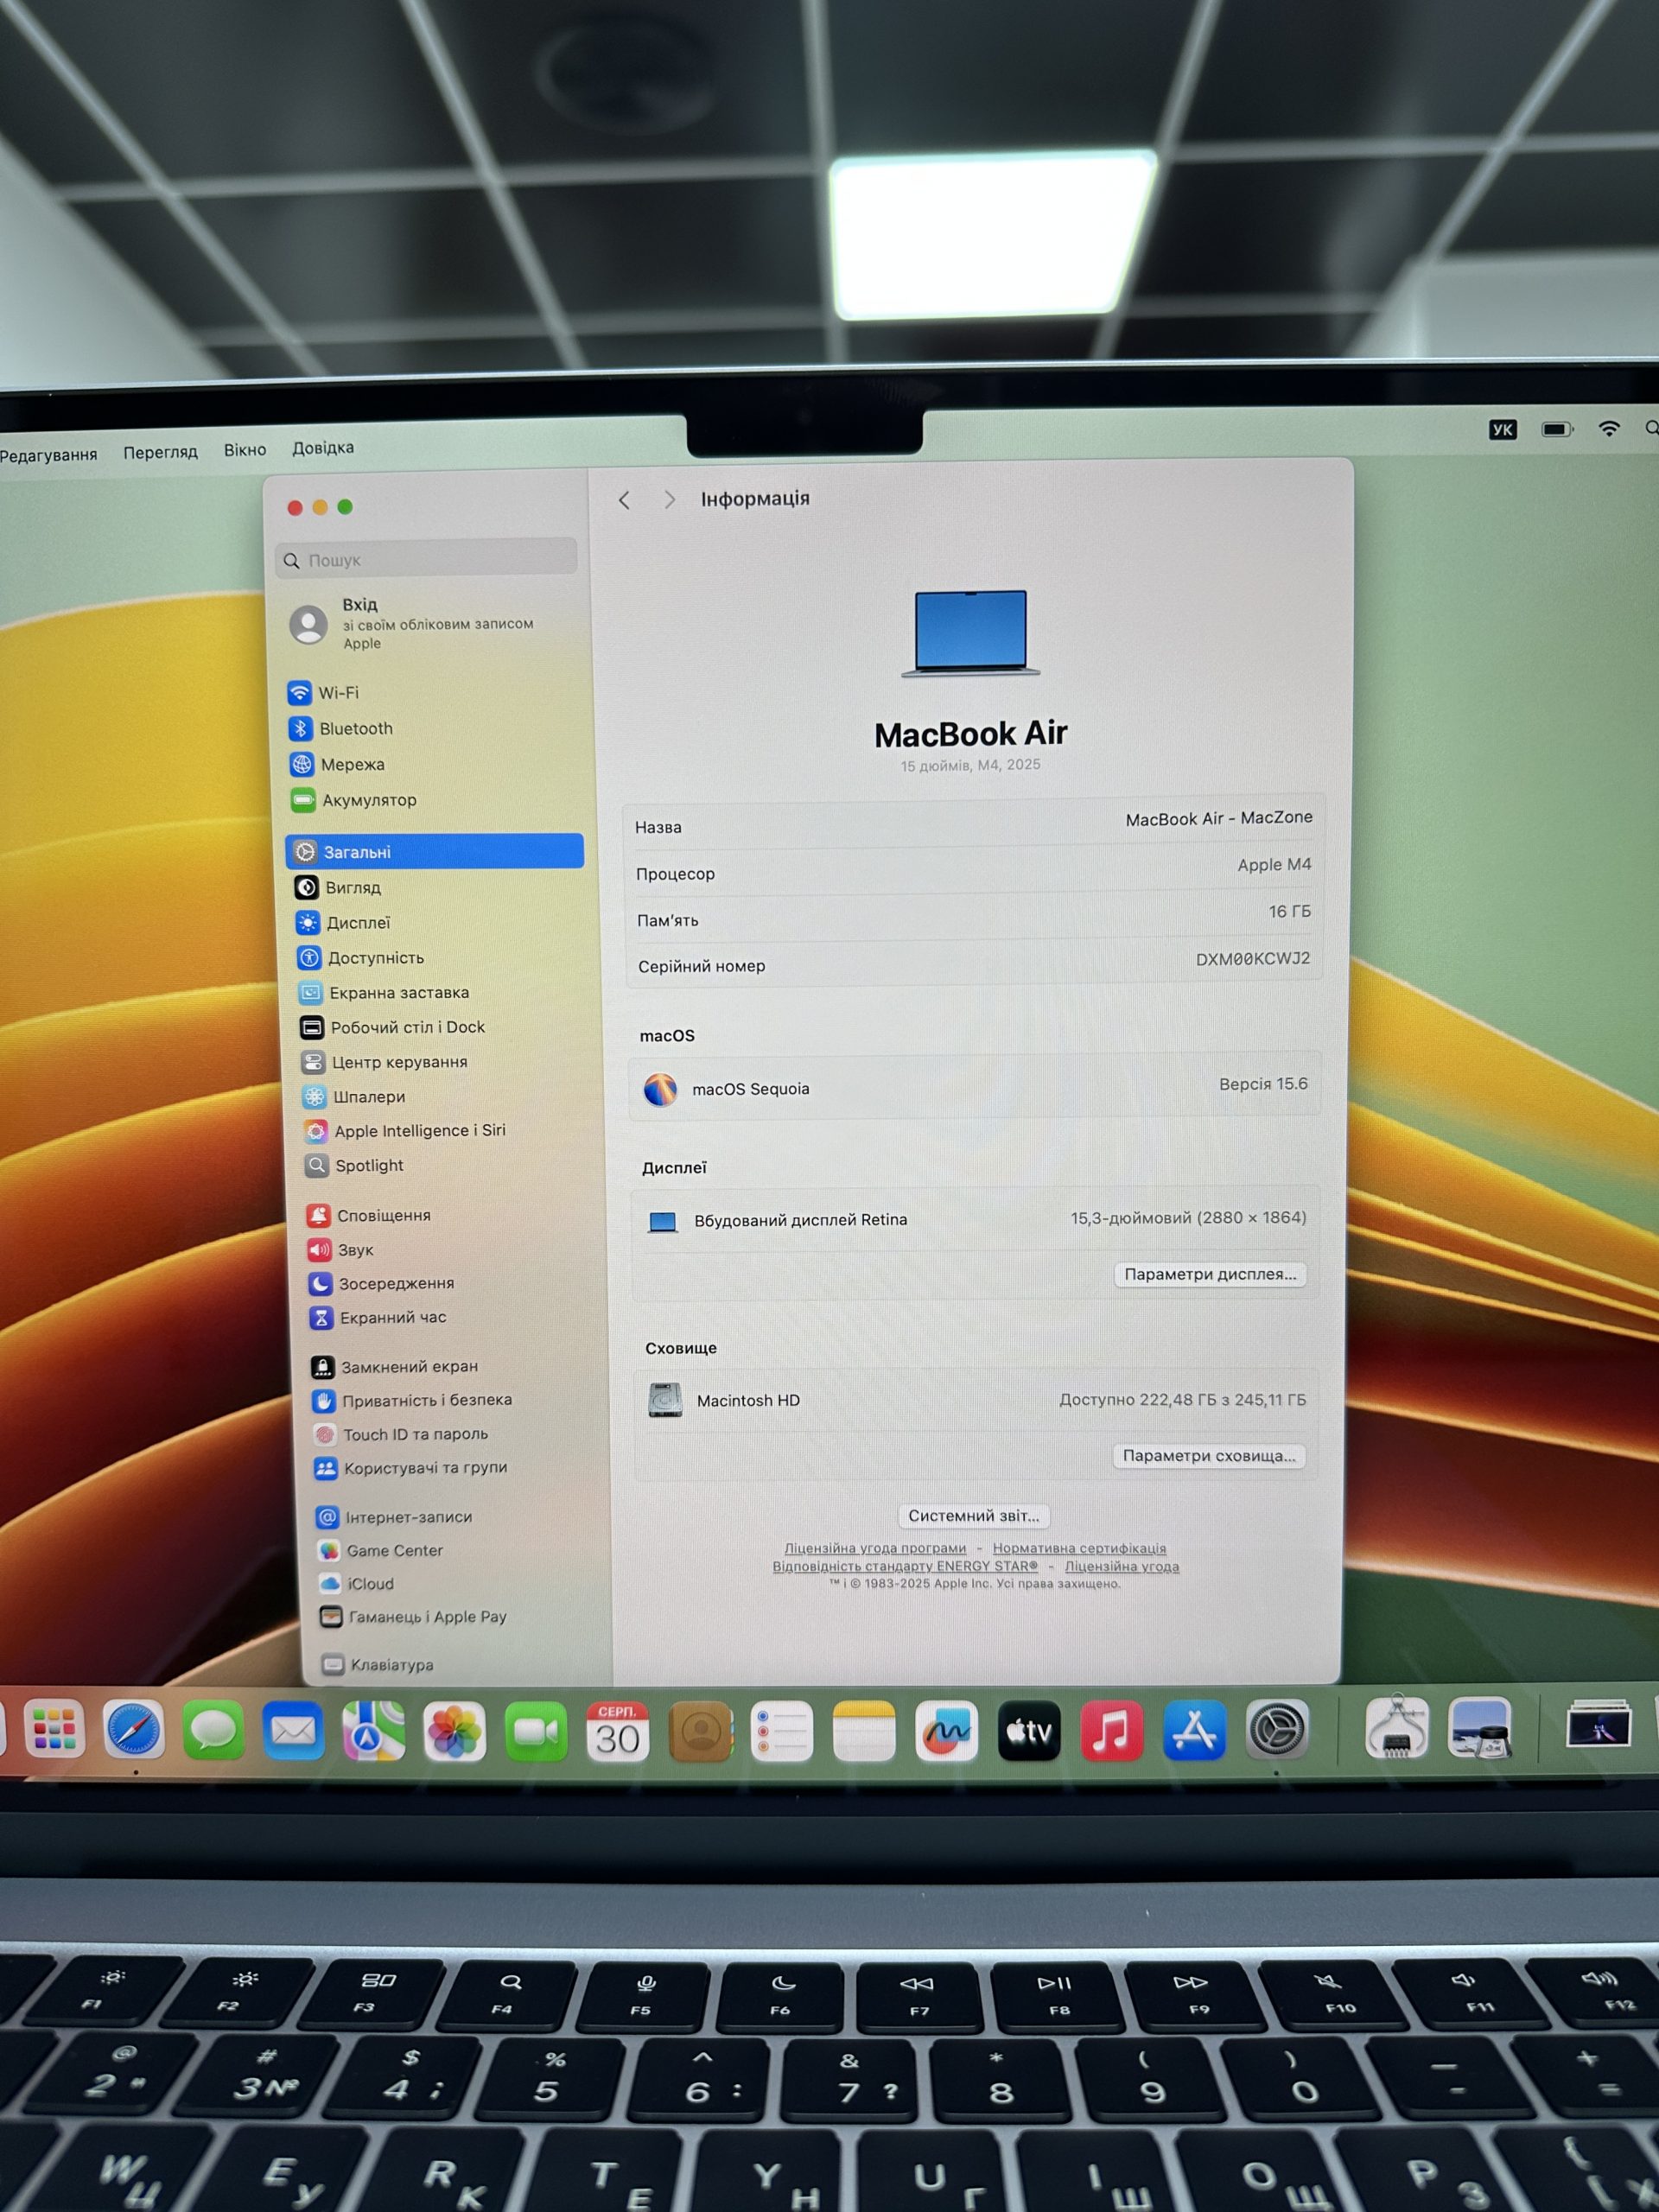The width and height of the screenshot is (1659, 2212).
Task: Open App Store from the Dock
Action: [x=1194, y=1730]
